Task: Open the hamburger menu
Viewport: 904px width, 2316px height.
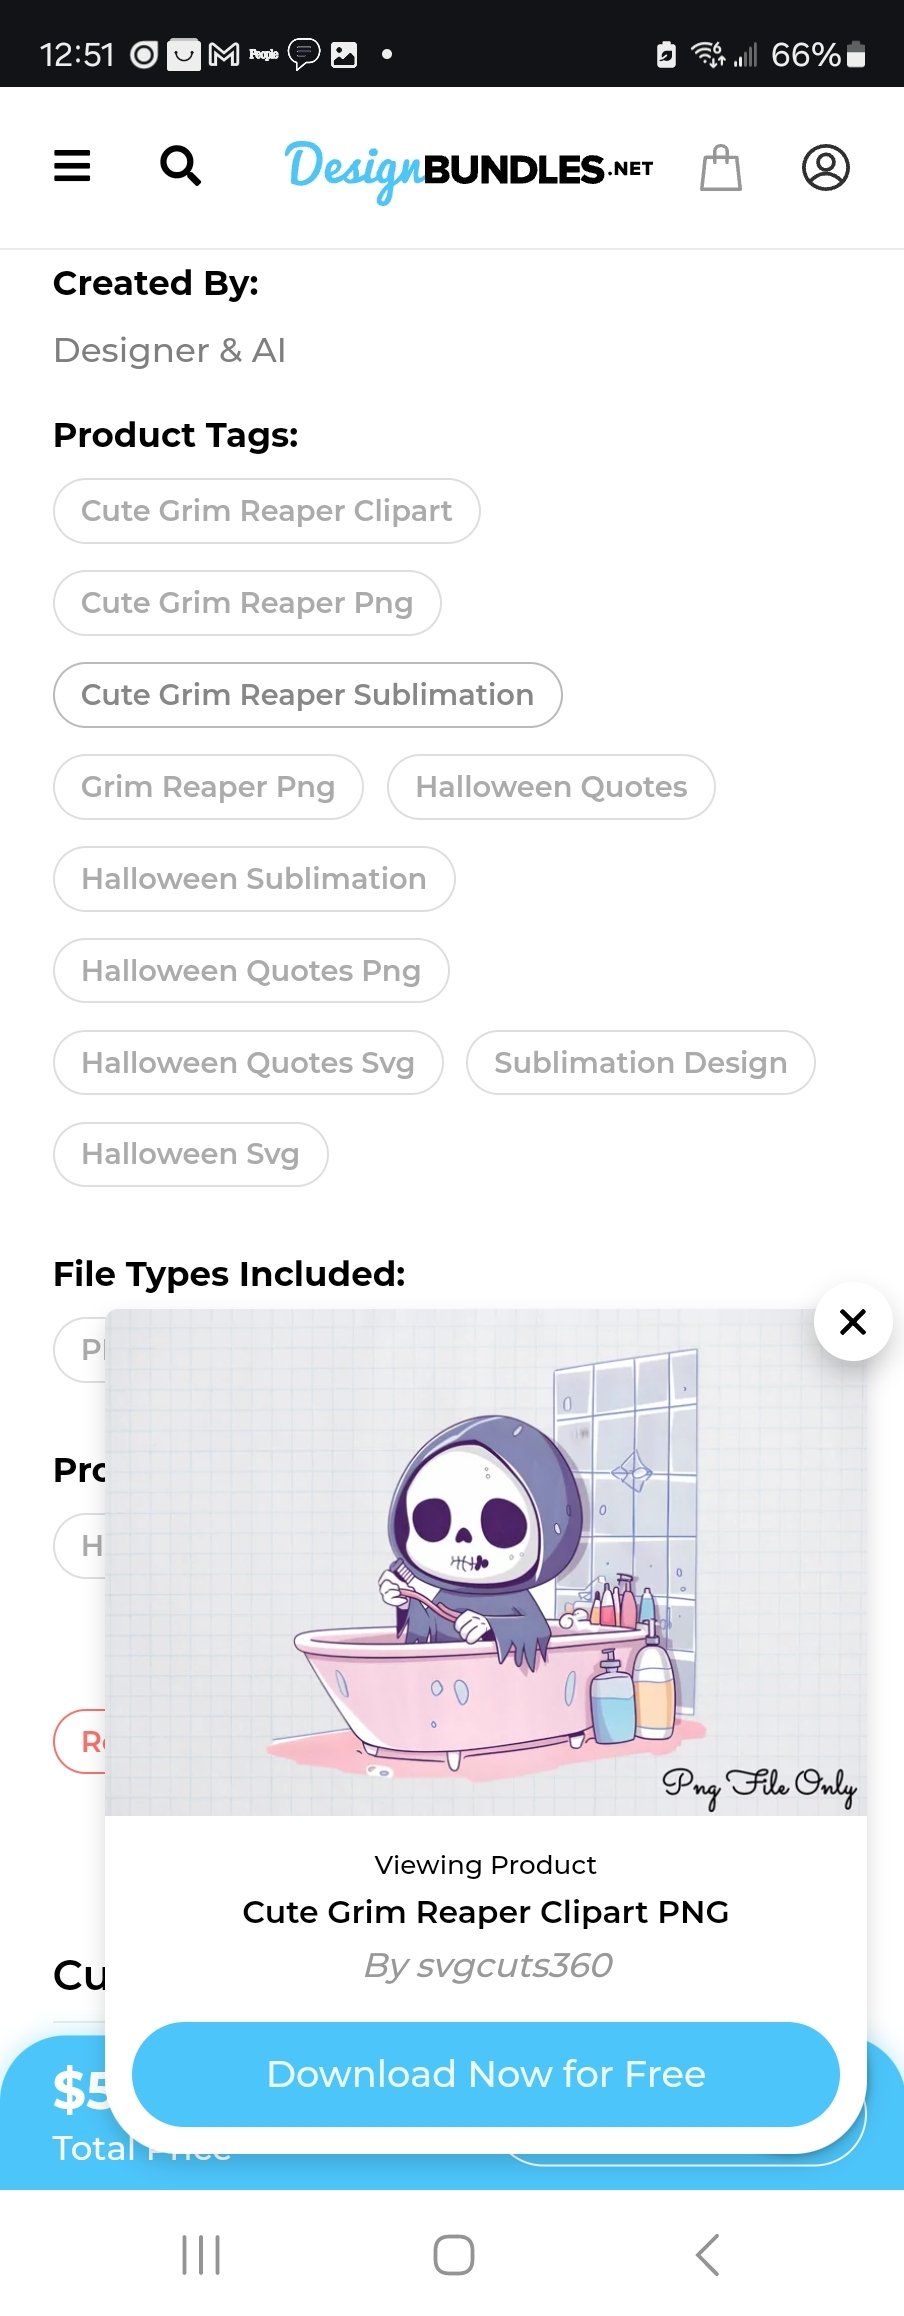Action: coord(72,166)
